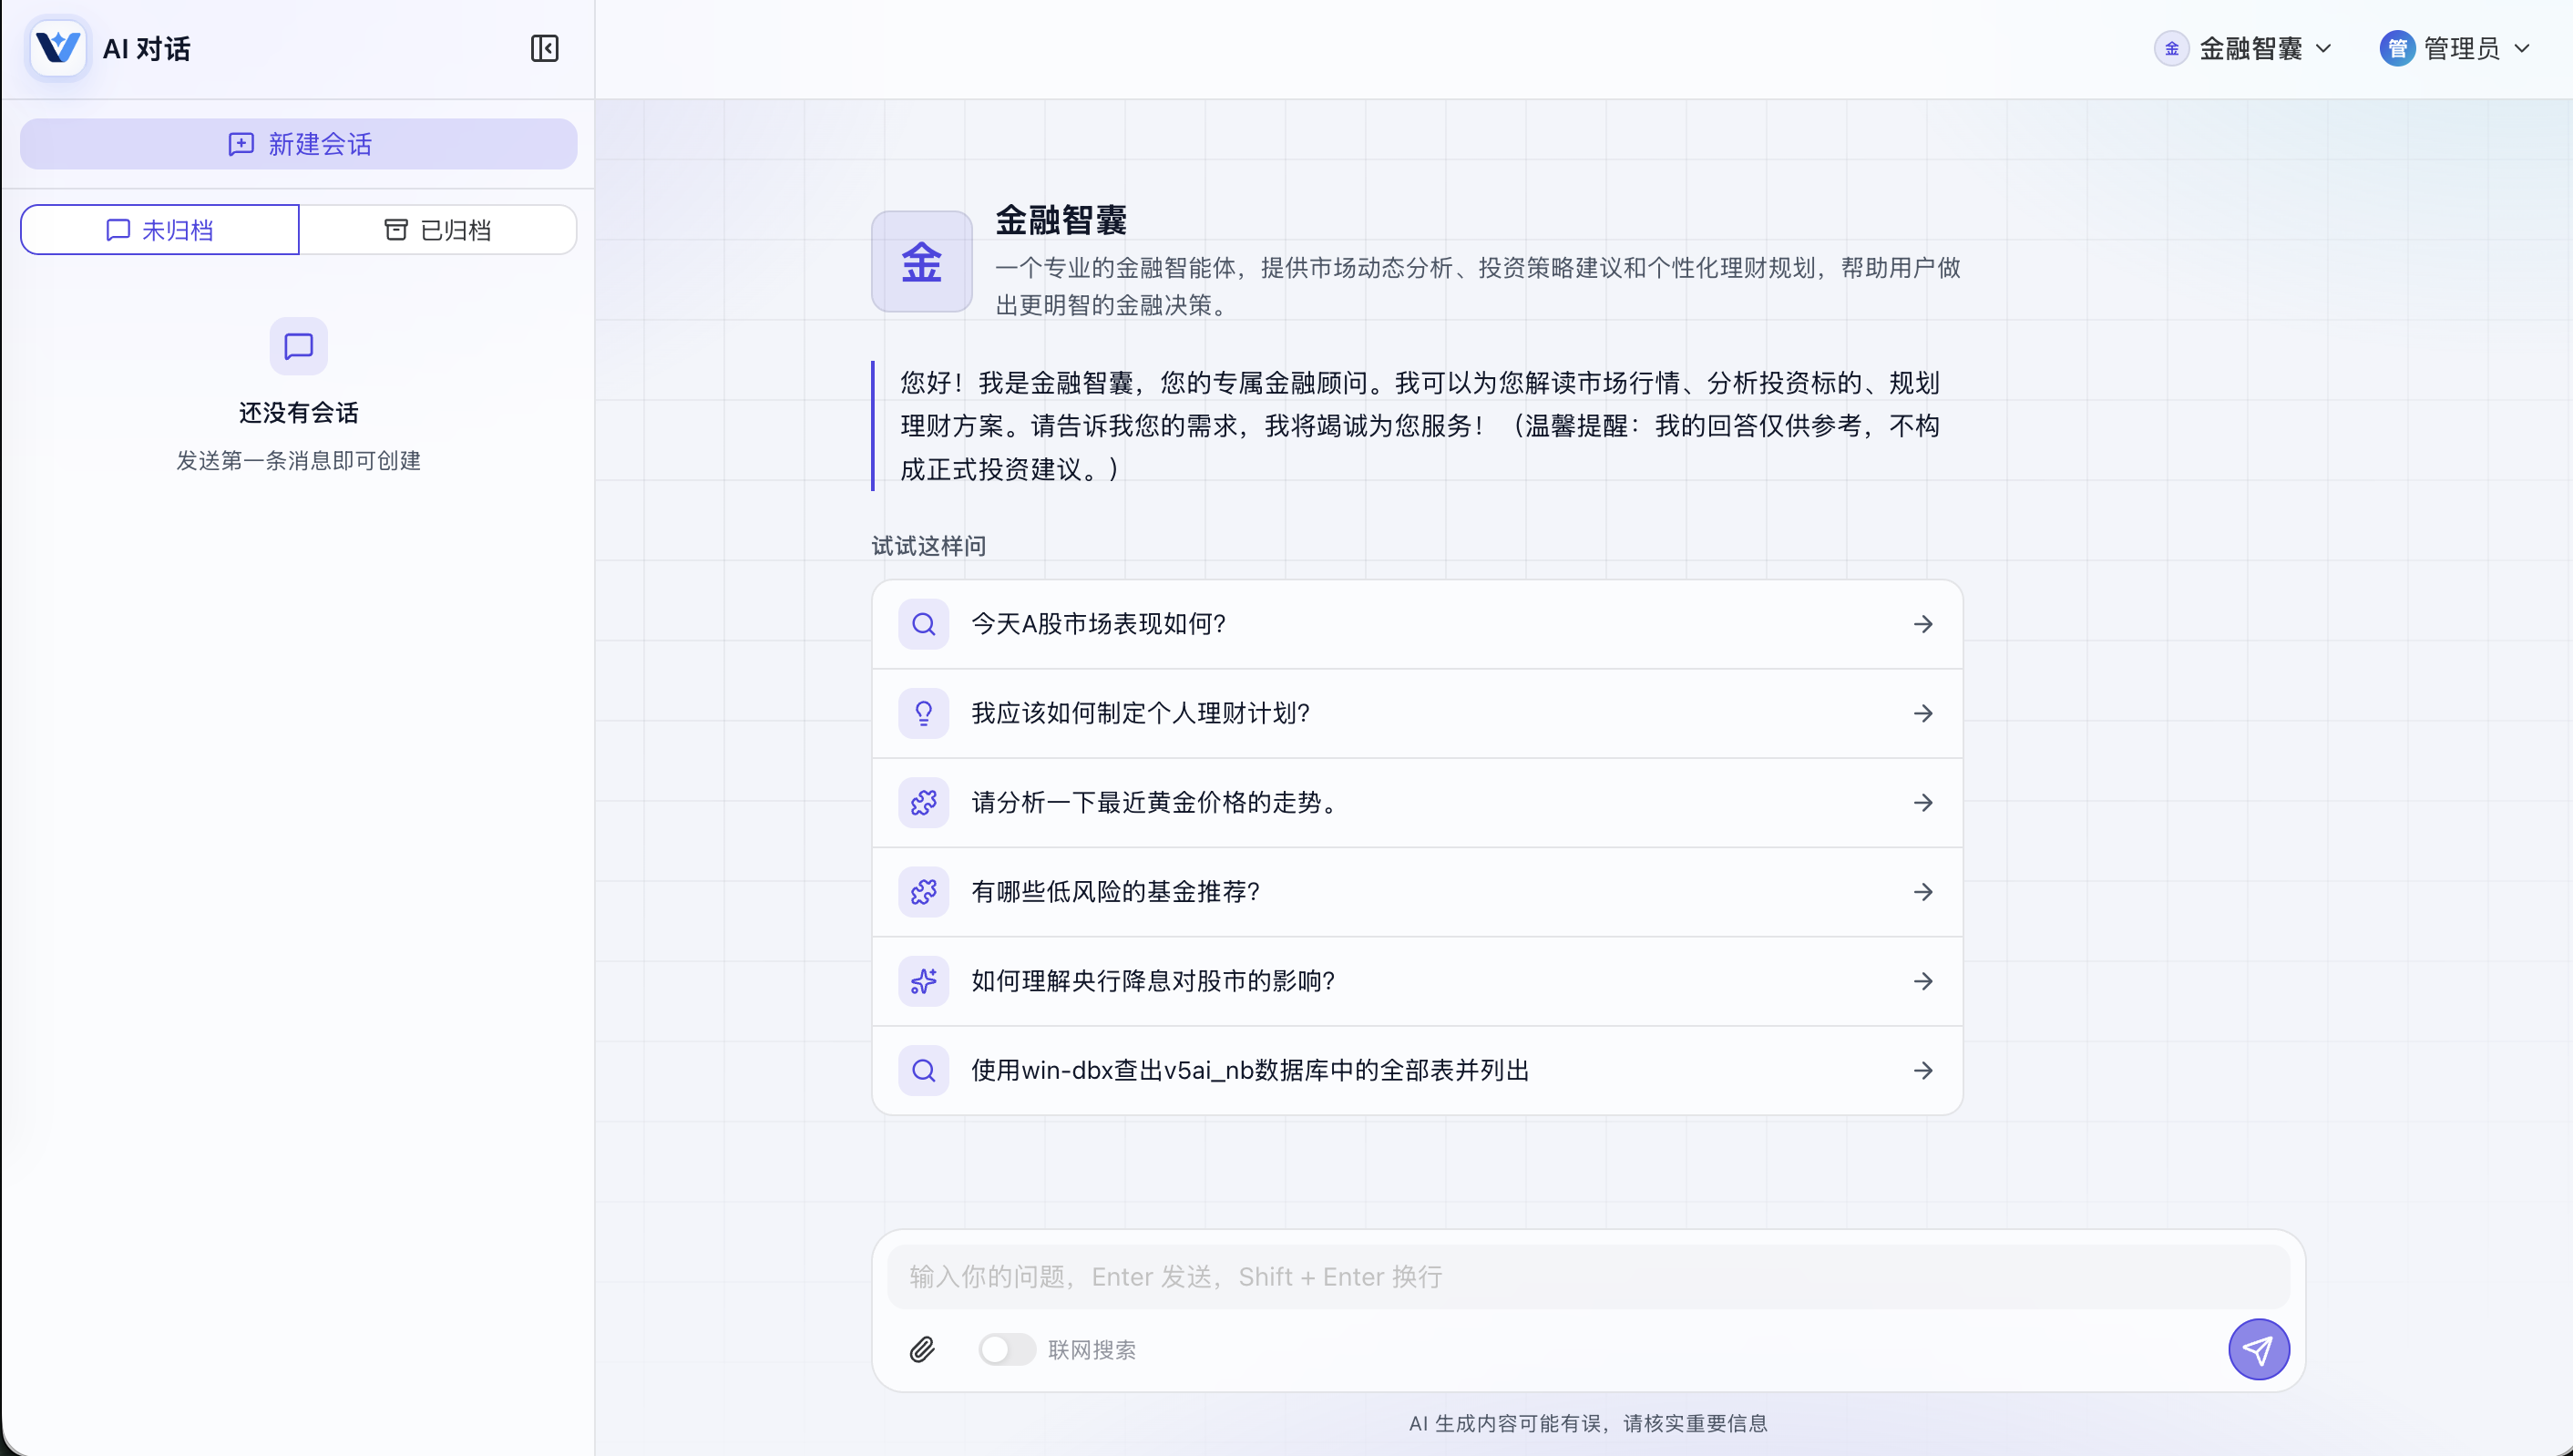Viewport: 2573px width, 1456px height.
Task: Click the AI 对话 title
Action: (x=146, y=48)
